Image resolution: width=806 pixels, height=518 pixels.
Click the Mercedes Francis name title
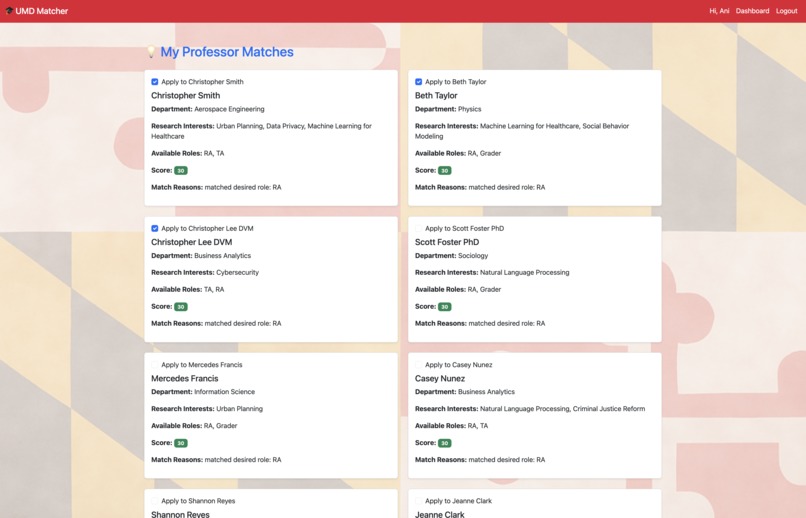click(185, 378)
